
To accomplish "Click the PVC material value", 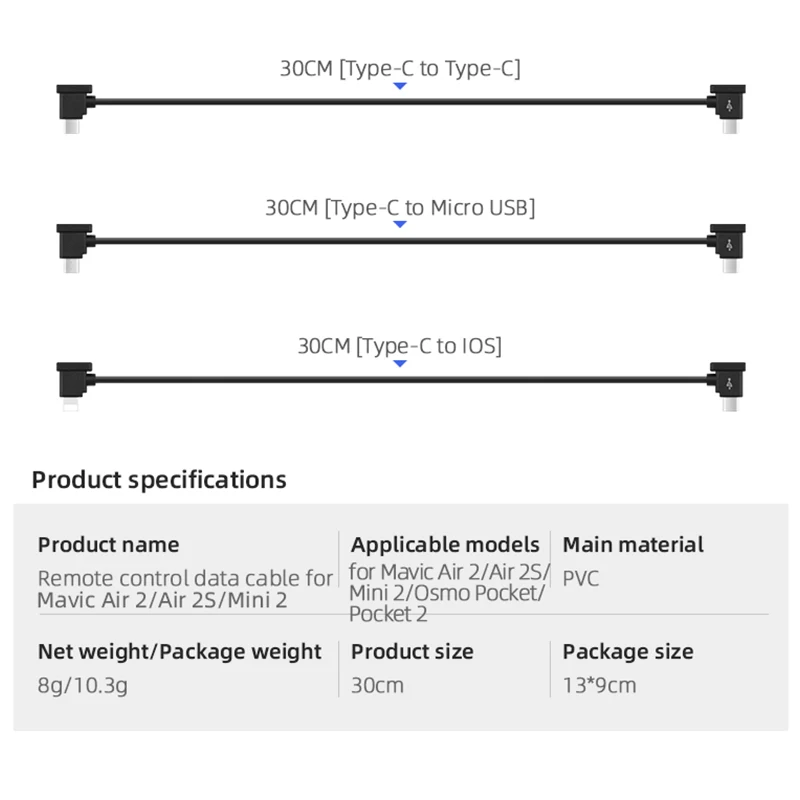I will [581, 578].
